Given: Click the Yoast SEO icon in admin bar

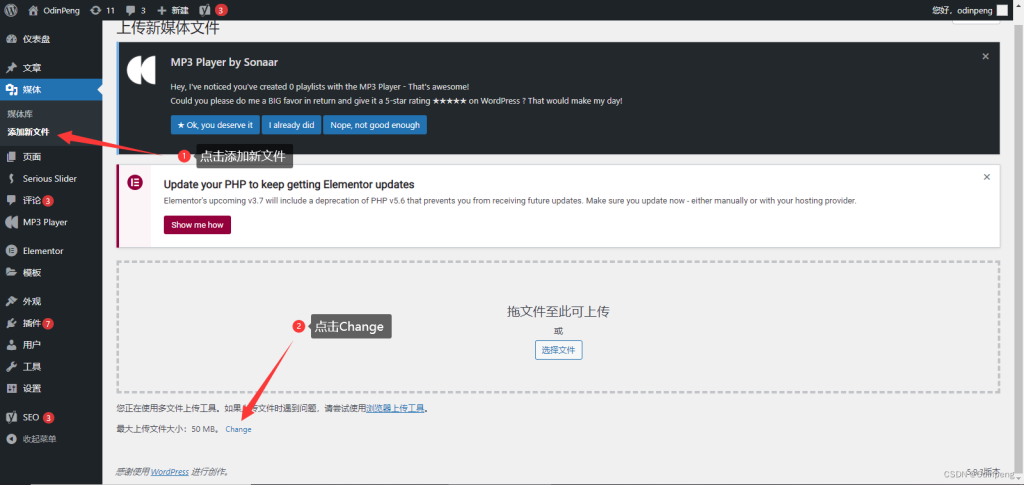Looking at the screenshot, I should click(x=204, y=10).
